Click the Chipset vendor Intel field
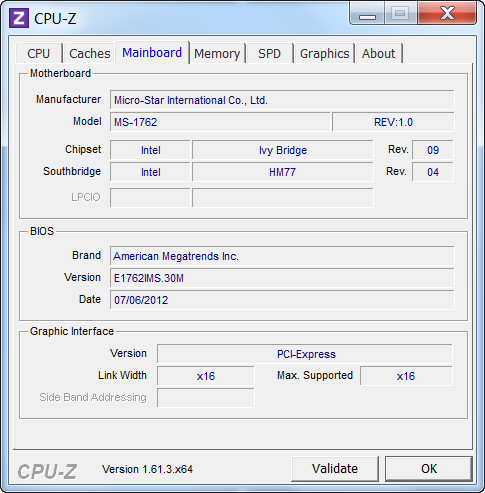Screen dimensions: 485x493 (150, 150)
